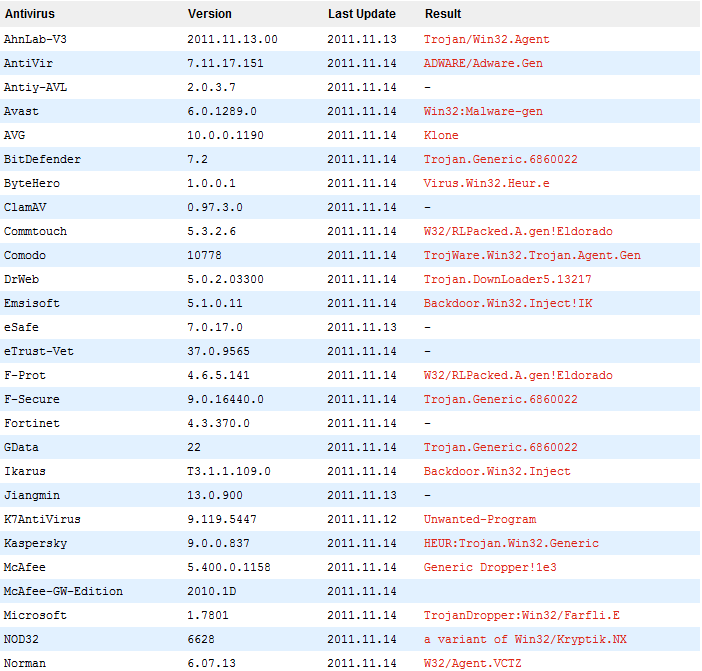Click the Backdoor.Win32.Inject result for Ikarus
The image size is (702, 671).
[497, 471]
